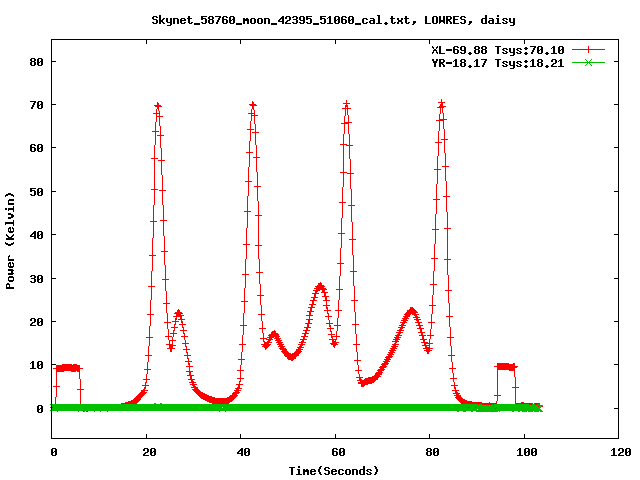Click the red peak near 42 seconds
This screenshot has width=640, height=480.
[x=253, y=105]
